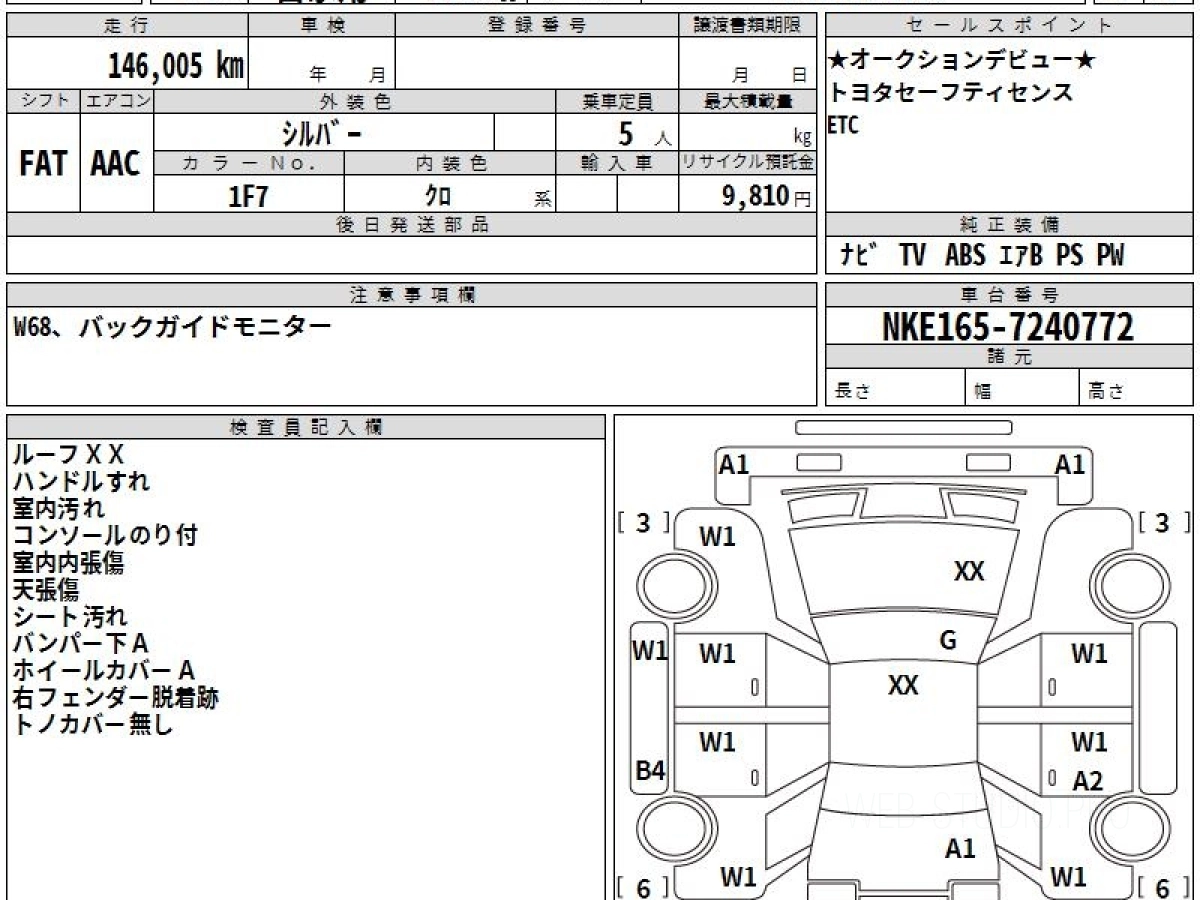1200x900 pixels.
Task: Select the 車台番号 header
Action: coord(1009,295)
